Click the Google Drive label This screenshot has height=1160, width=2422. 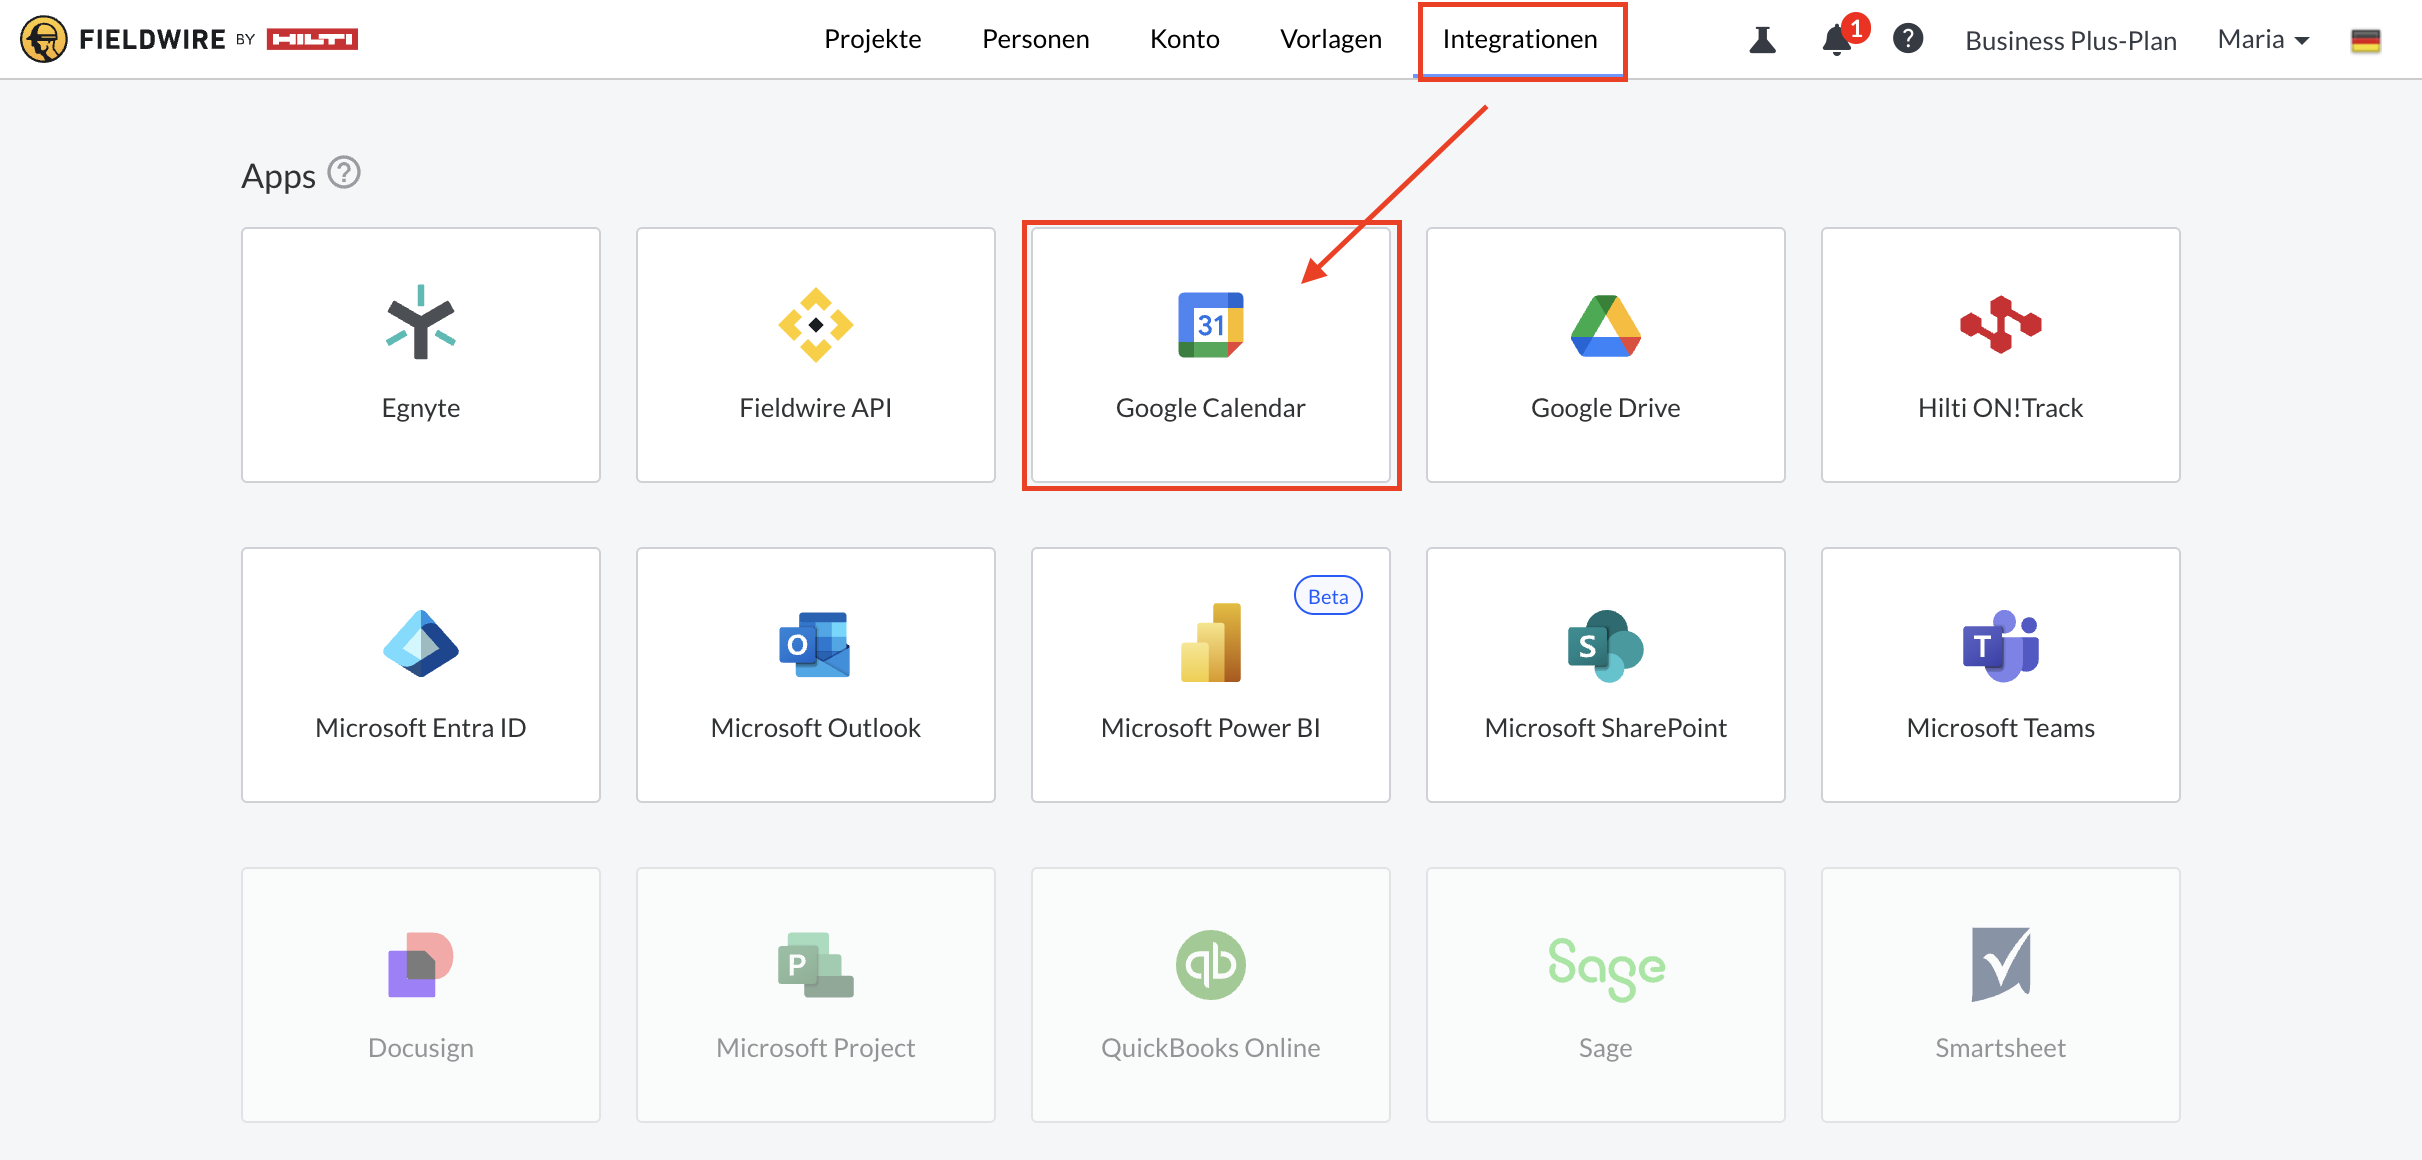click(1606, 408)
